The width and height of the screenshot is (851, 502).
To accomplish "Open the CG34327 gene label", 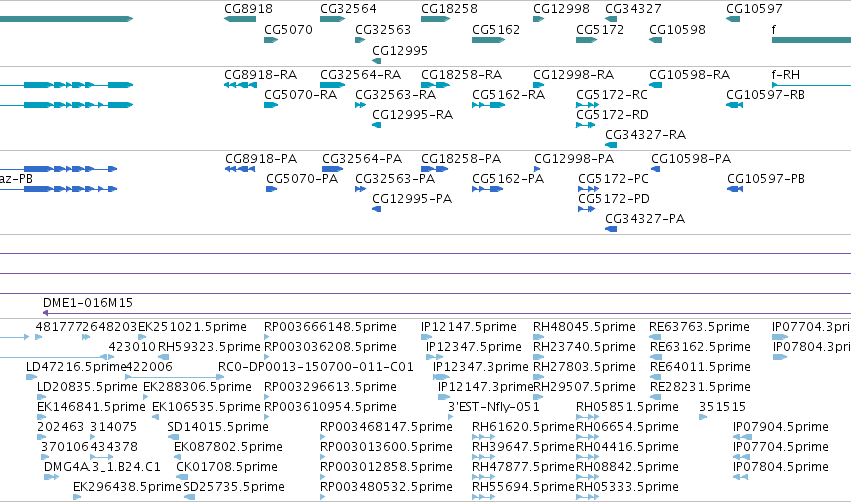I will pos(633,9).
